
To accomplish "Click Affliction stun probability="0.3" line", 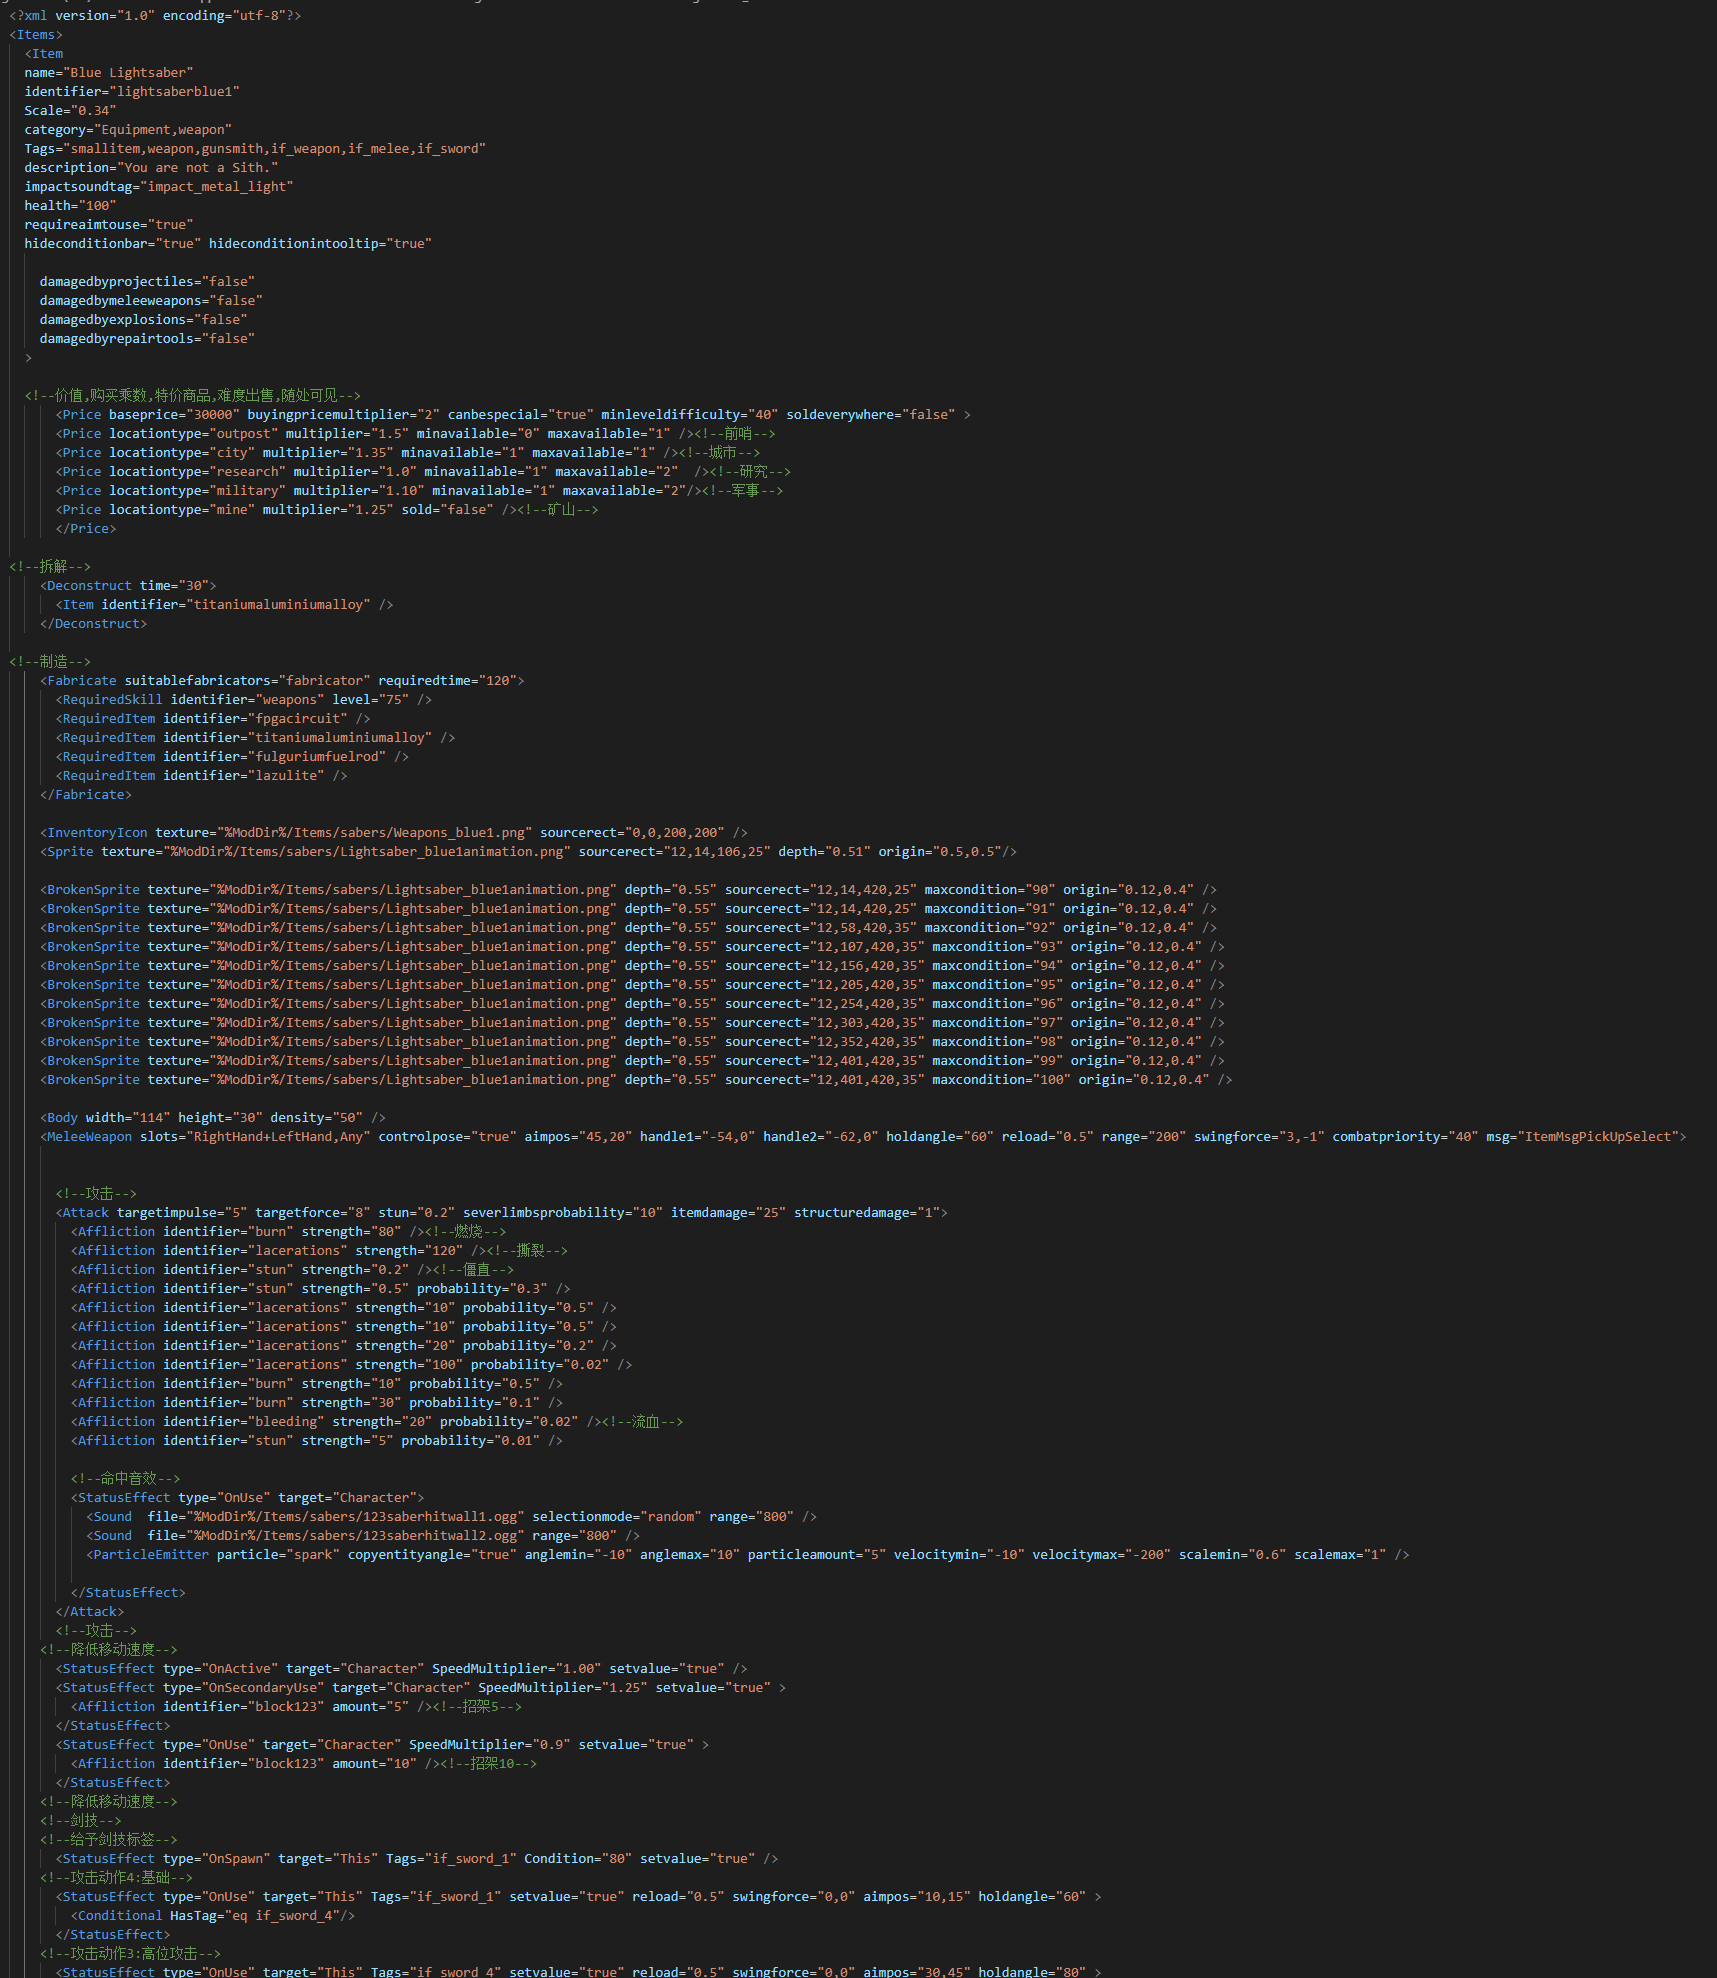I will (x=321, y=1289).
